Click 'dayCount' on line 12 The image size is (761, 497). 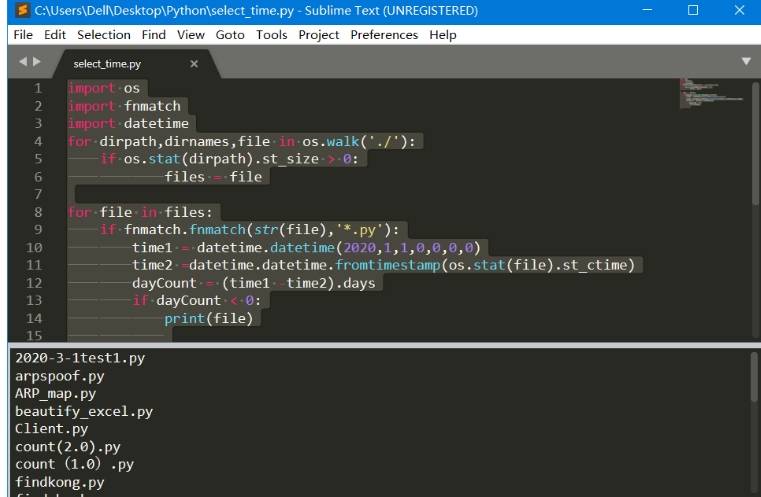(x=165, y=283)
